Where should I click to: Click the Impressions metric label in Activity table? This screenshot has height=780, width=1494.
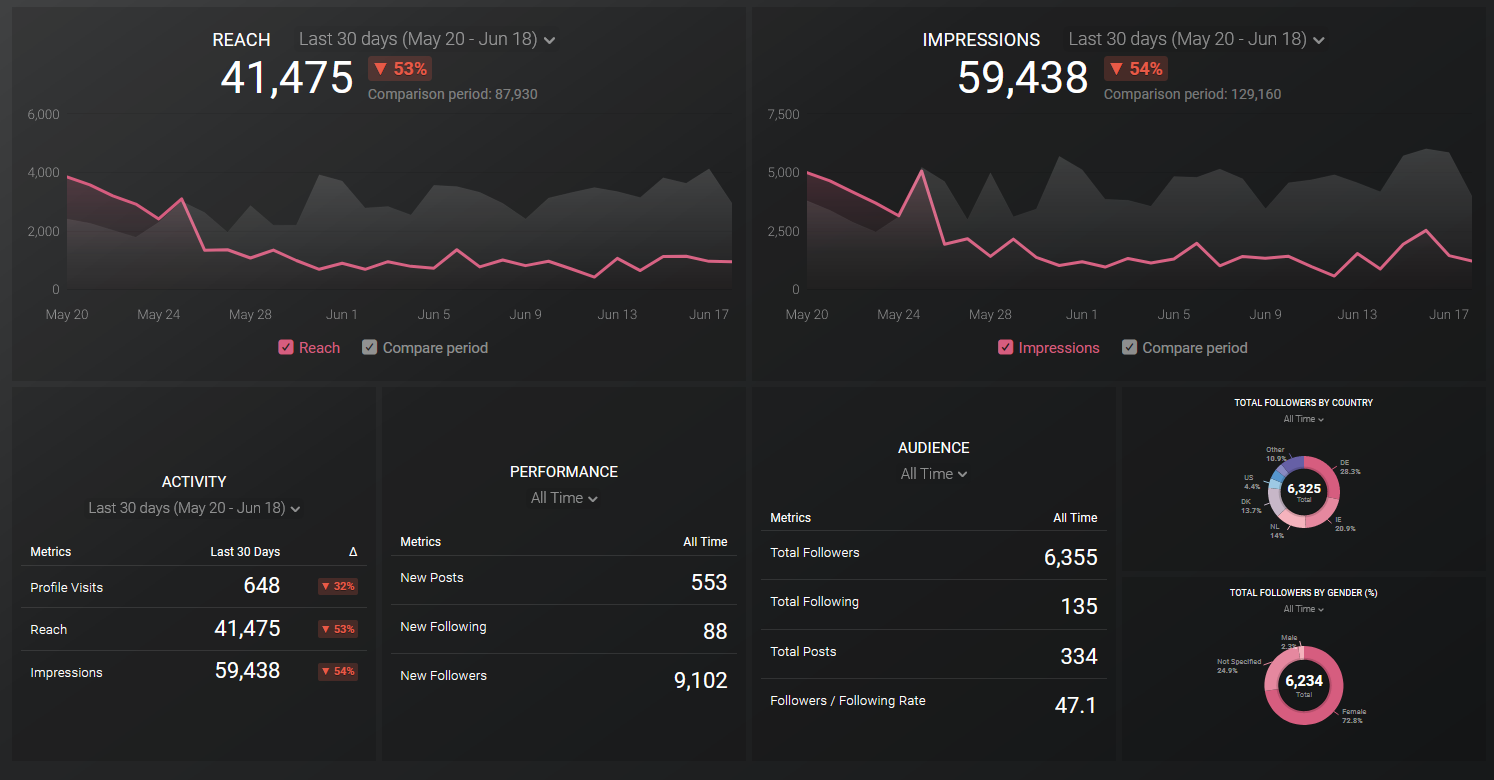coord(66,672)
